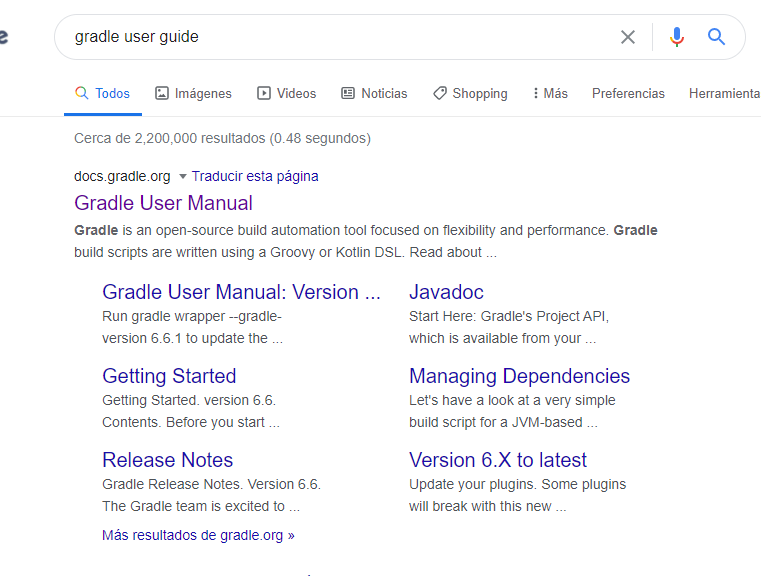Clear the search box with the X icon
This screenshot has height=576, width=761.
(x=628, y=37)
